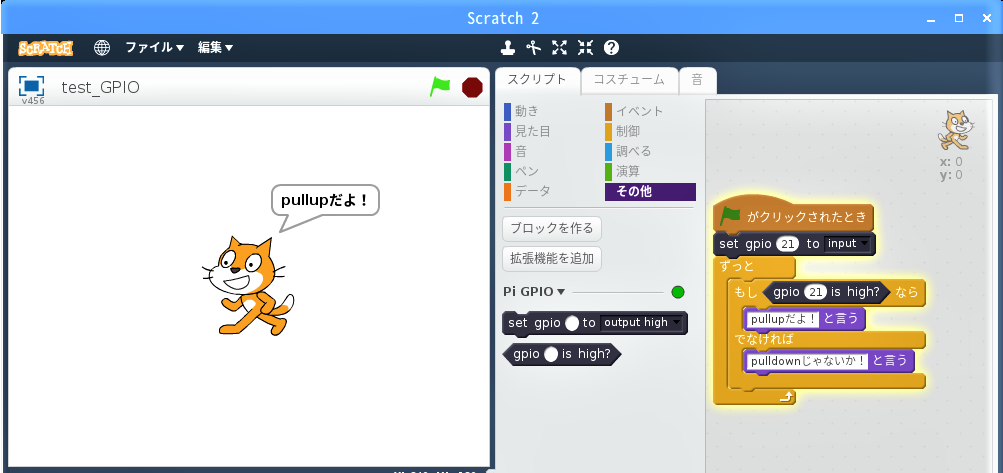Open the 編集 menu

[215, 47]
